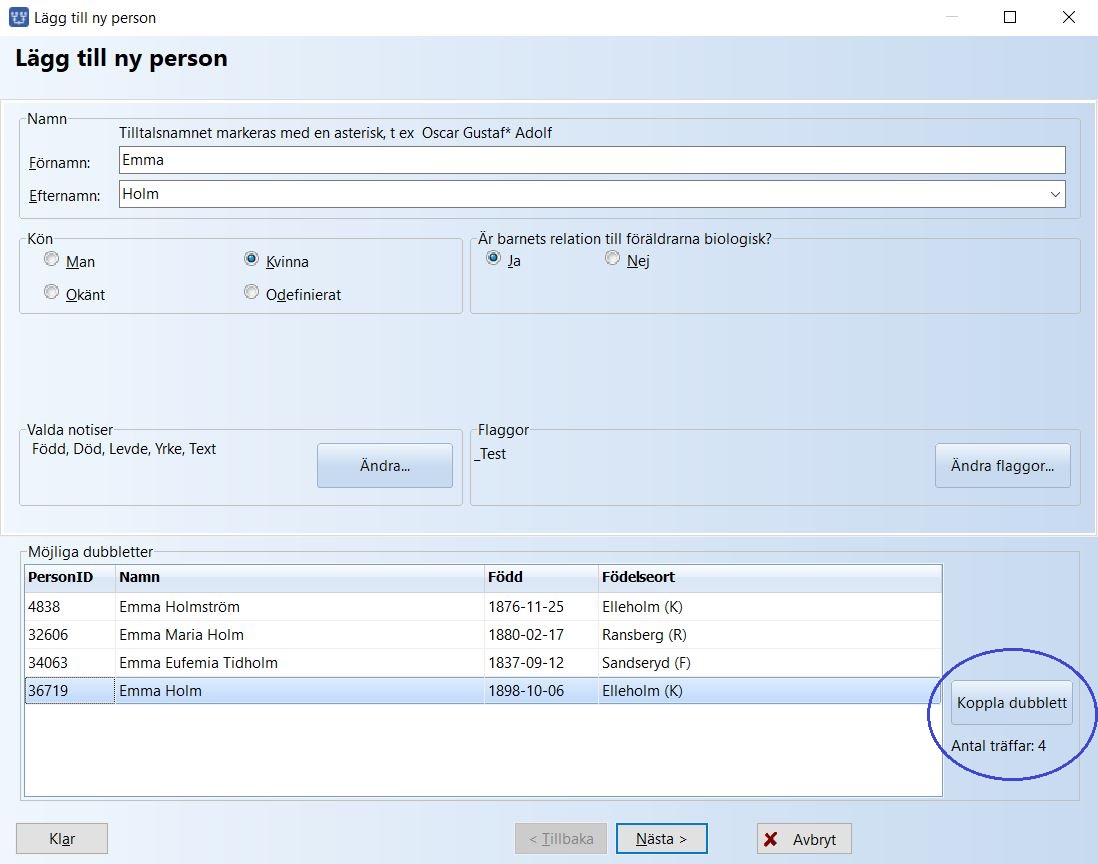Cancel the dialog with Avbryt
This screenshot has width=1098, height=864.
pyautogui.click(x=804, y=839)
